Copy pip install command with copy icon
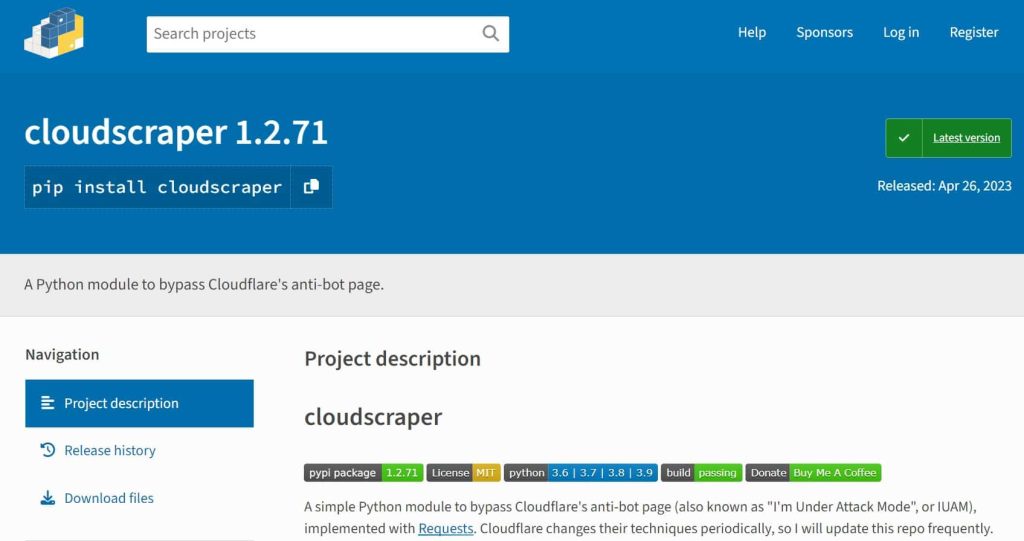Screen dimensions: 1024x541 pyautogui.click(x=312, y=187)
